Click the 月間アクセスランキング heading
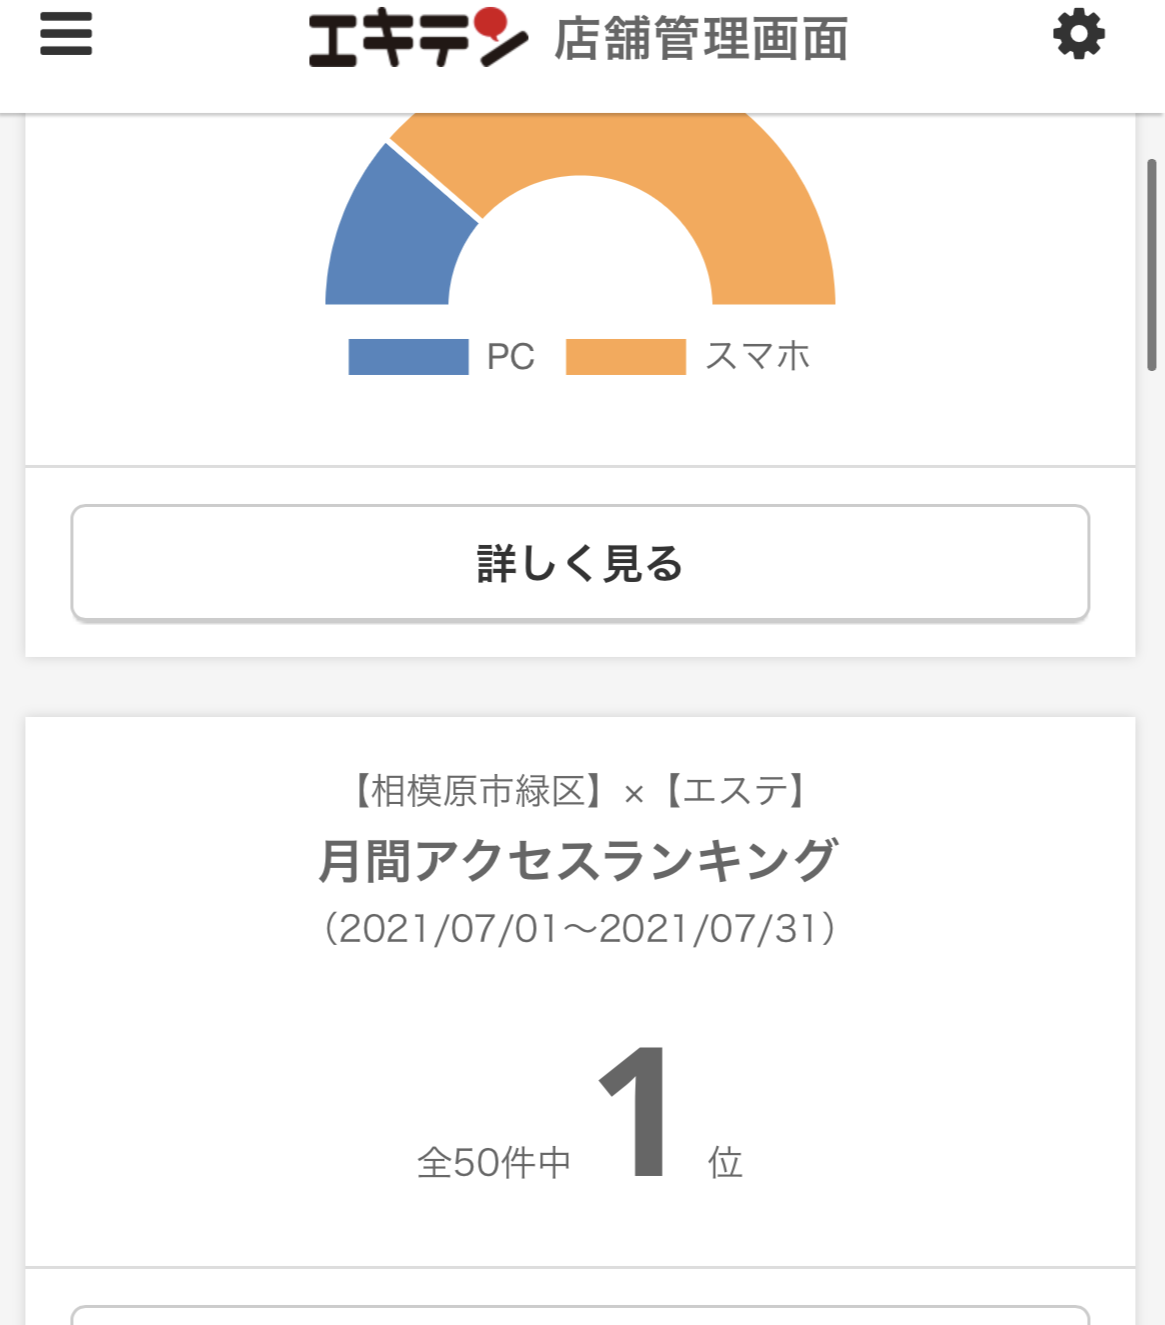Screen dimensions: 1165x1325 click(x=579, y=860)
